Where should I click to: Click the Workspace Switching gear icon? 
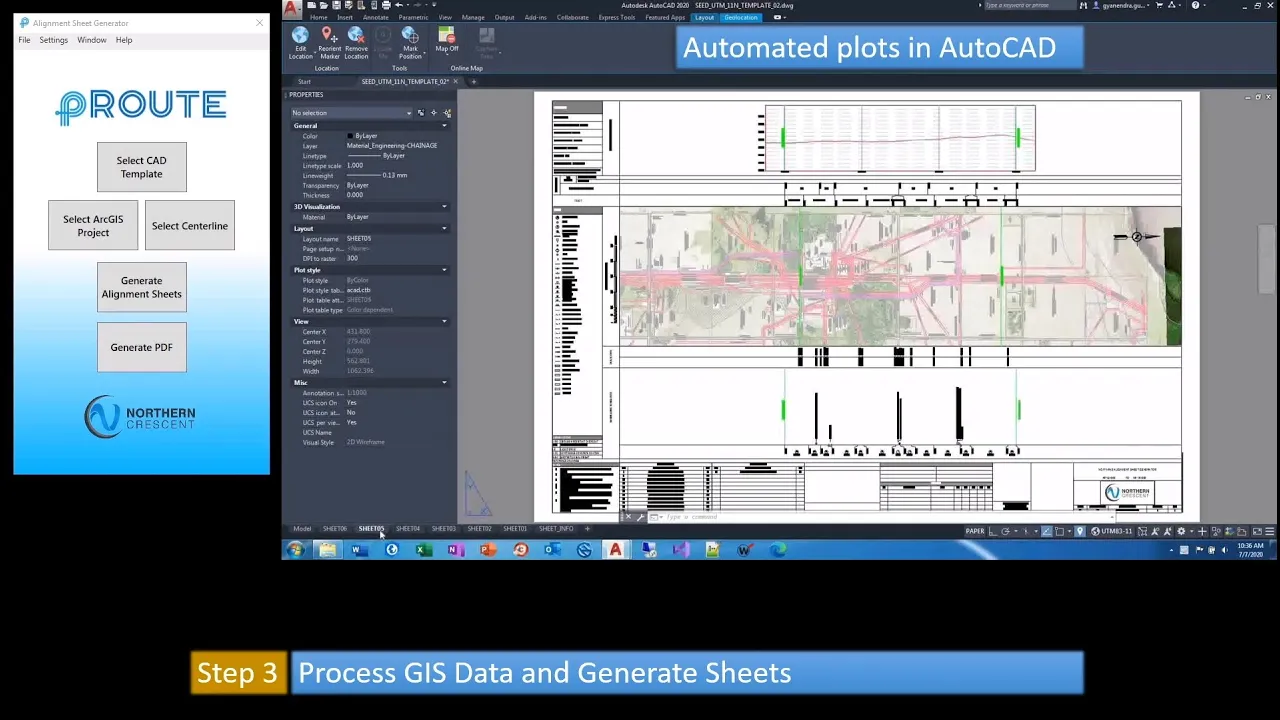(1181, 531)
